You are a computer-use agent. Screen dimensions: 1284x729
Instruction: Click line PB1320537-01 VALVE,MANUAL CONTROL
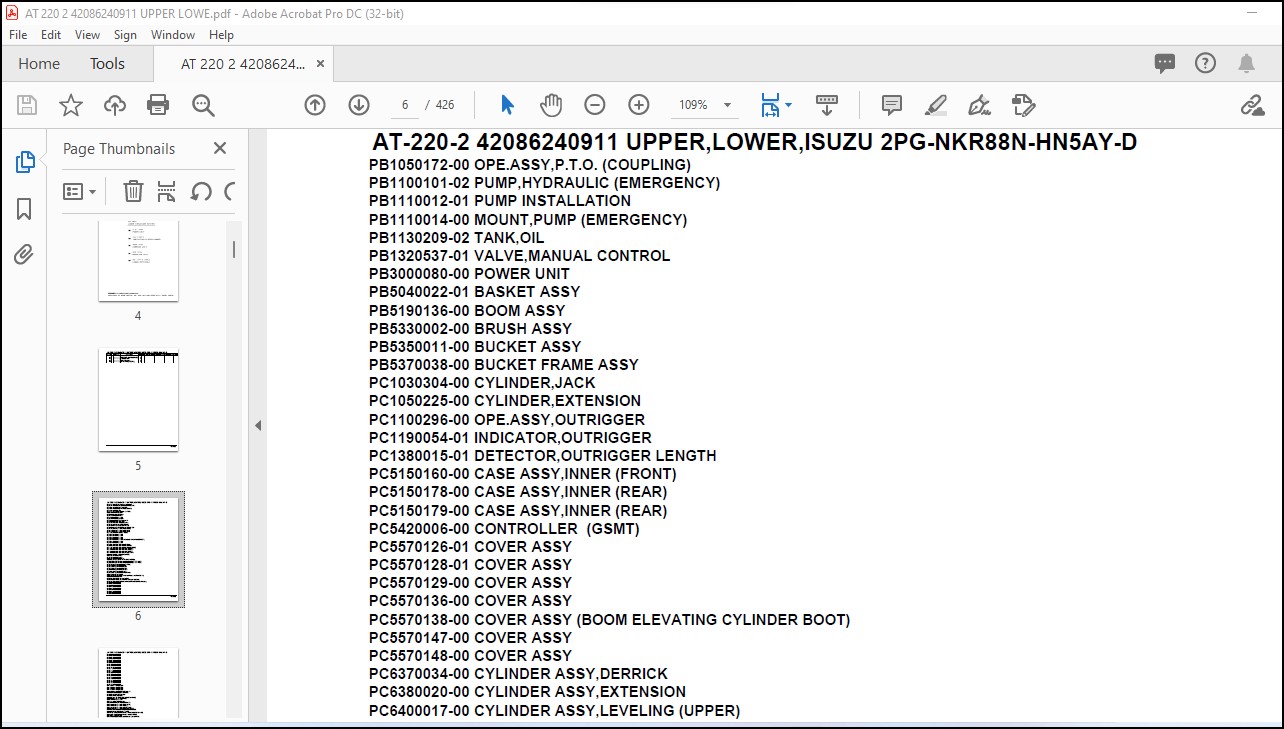(x=520, y=255)
